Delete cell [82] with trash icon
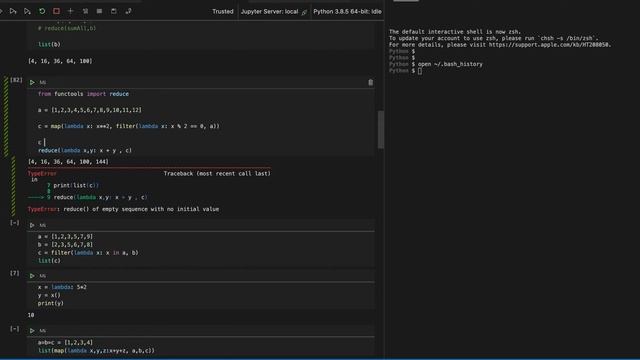 (370, 82)
